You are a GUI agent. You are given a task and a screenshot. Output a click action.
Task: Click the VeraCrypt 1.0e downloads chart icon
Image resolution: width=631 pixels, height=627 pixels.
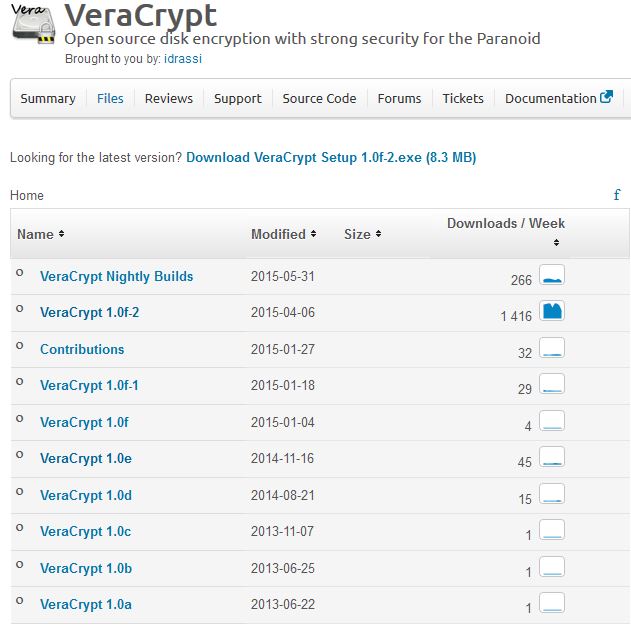pos(552,457)
